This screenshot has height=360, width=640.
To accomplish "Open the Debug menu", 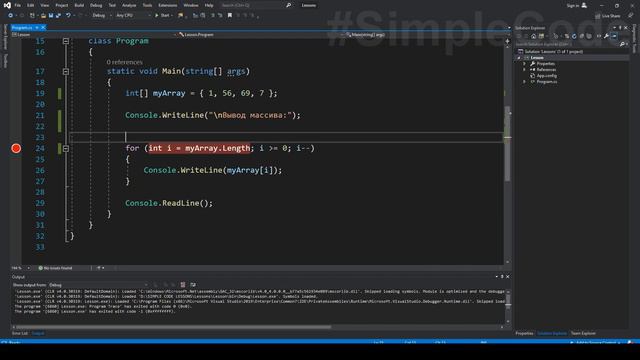I will [96, 5].
